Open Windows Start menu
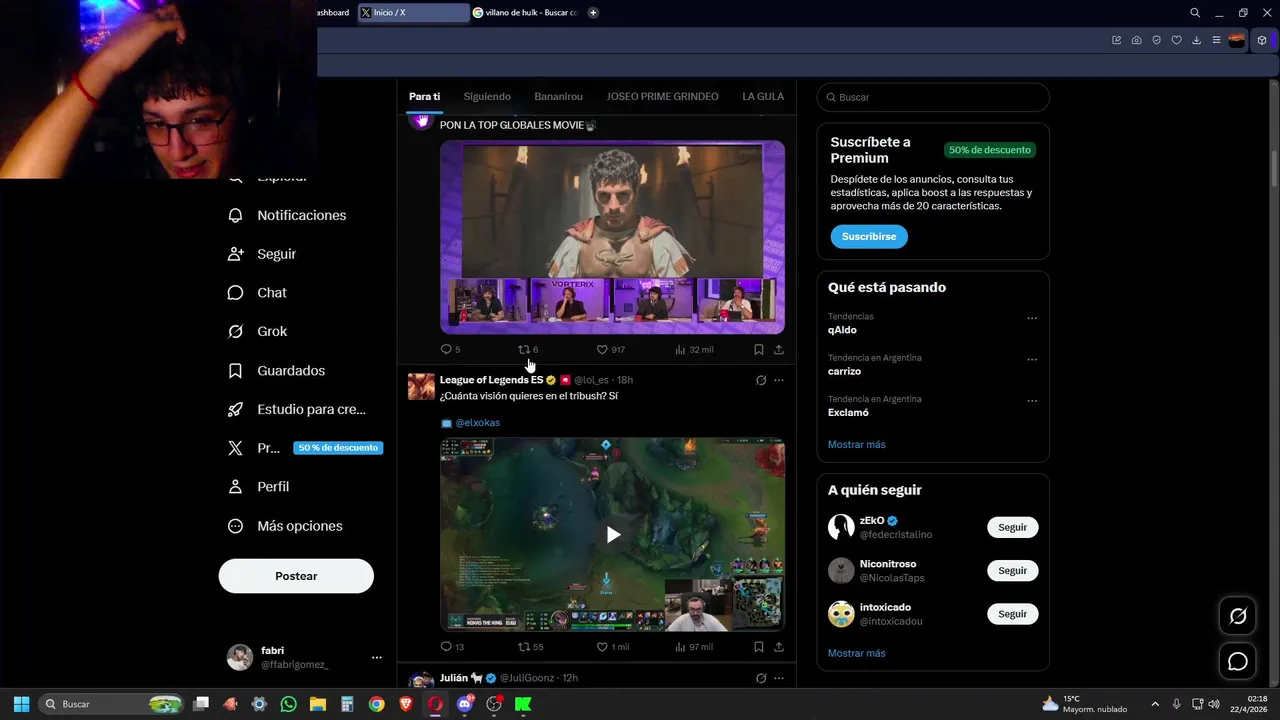The height and width of the screenshot is (720, 1280). [x=21, y=704]
